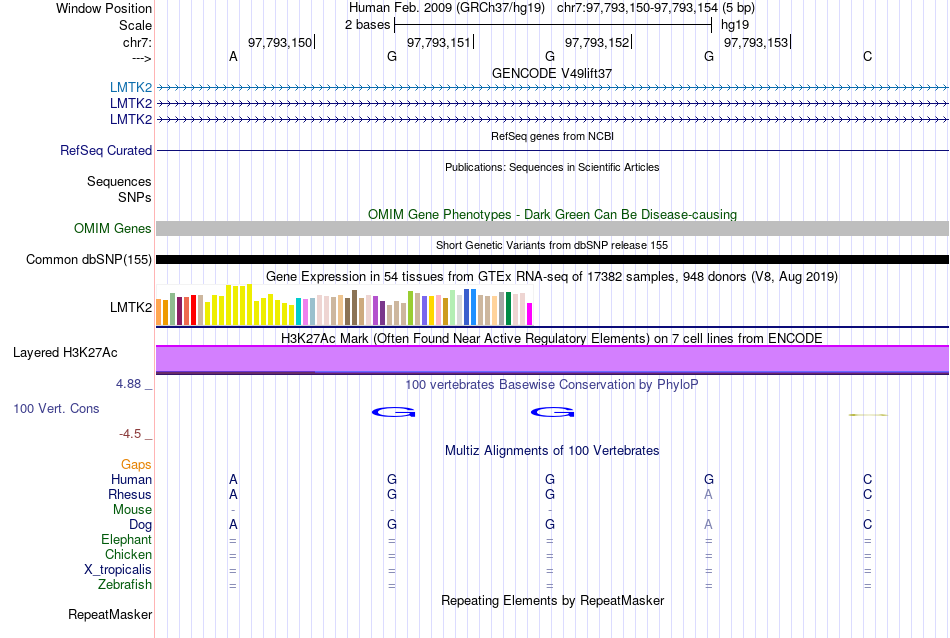Open the H3K27Ac Mark ENCODE track title
Viewport: 950px width, 638px height.
click(x=552, y=338)
